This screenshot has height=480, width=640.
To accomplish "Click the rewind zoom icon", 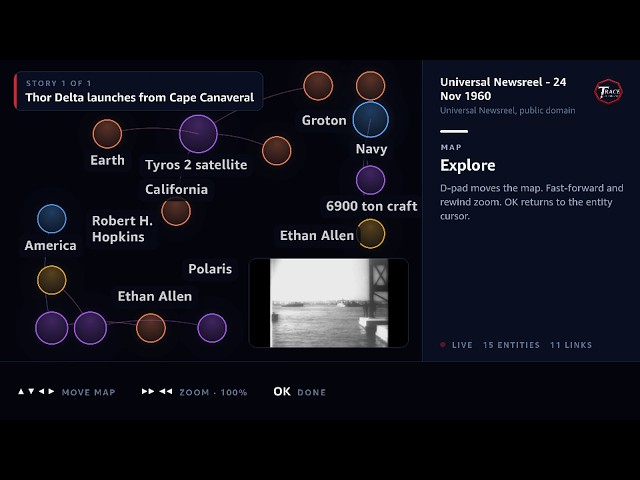I will (166, 391).
